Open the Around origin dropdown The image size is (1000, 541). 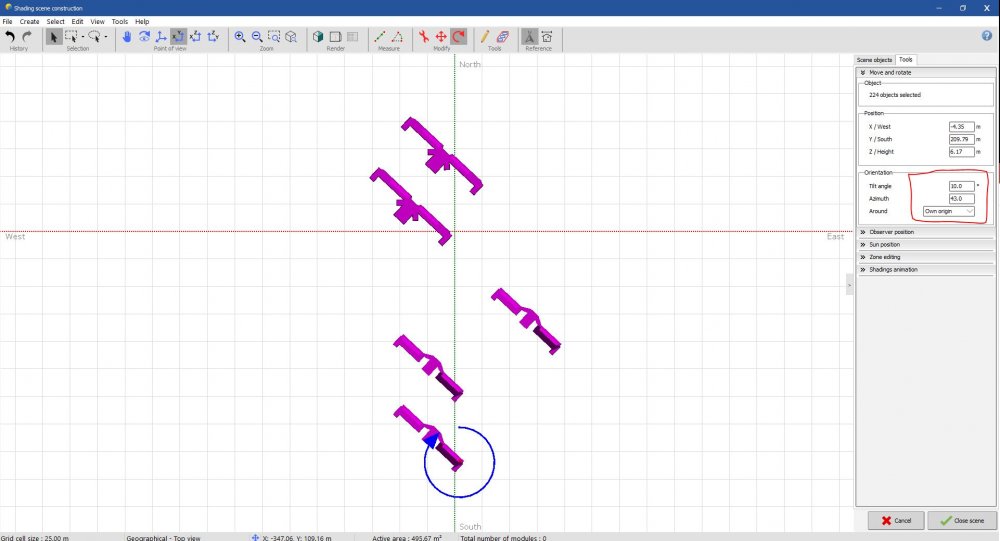tap(948, 211)
